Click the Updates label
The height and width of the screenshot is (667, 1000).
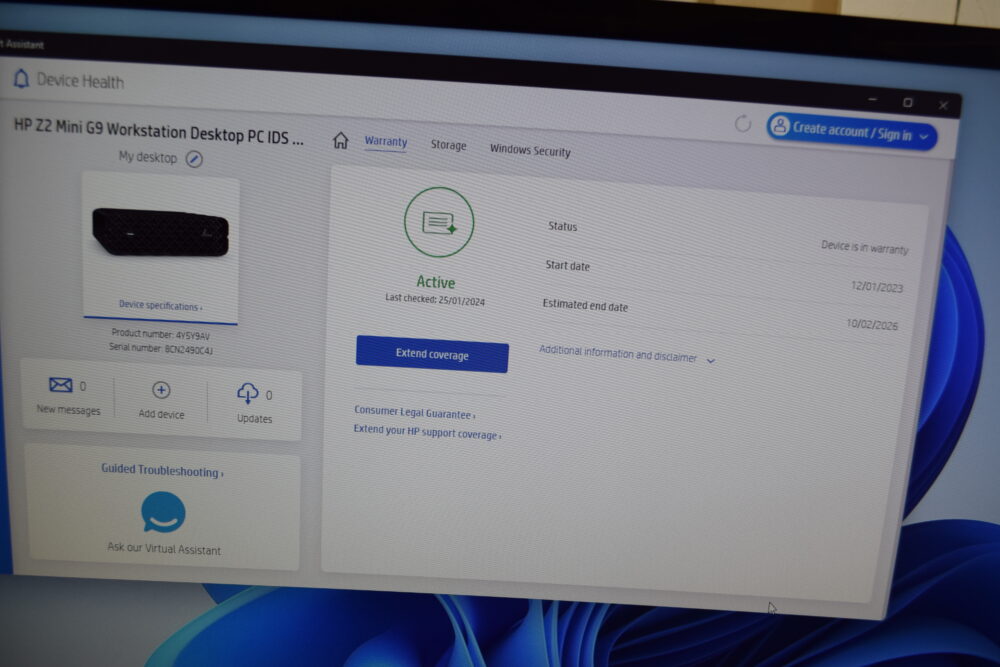pyautogui.click(x=254, y=418)
